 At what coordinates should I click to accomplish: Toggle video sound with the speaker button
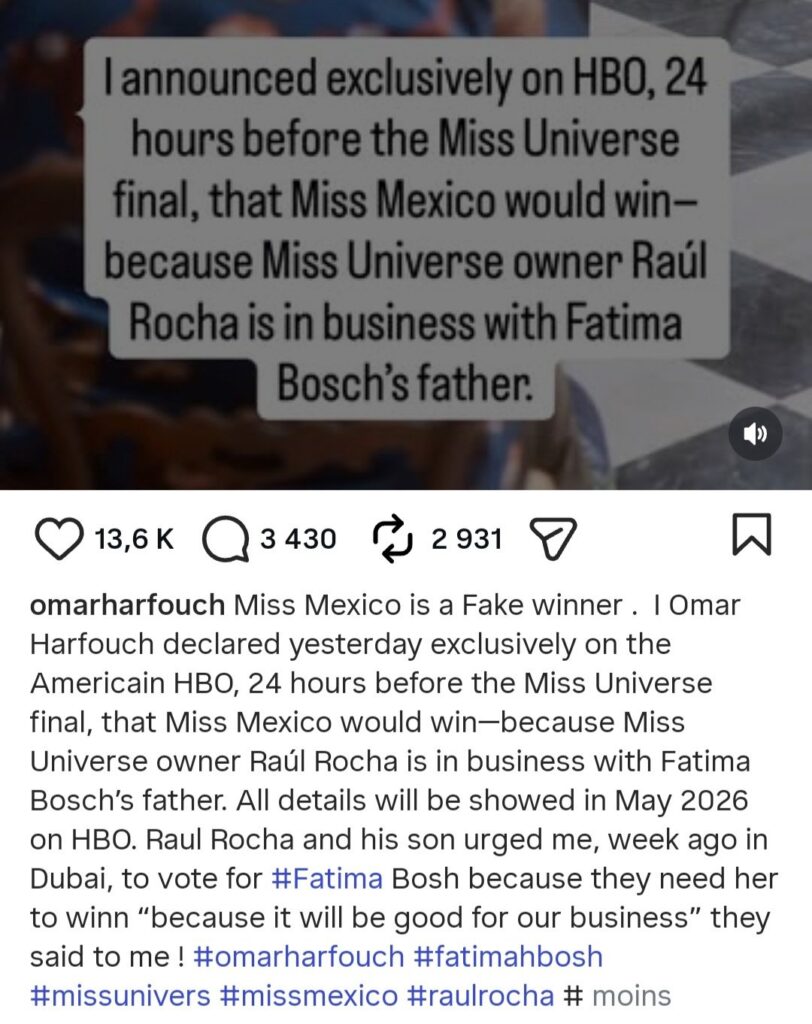click(755, 433)
